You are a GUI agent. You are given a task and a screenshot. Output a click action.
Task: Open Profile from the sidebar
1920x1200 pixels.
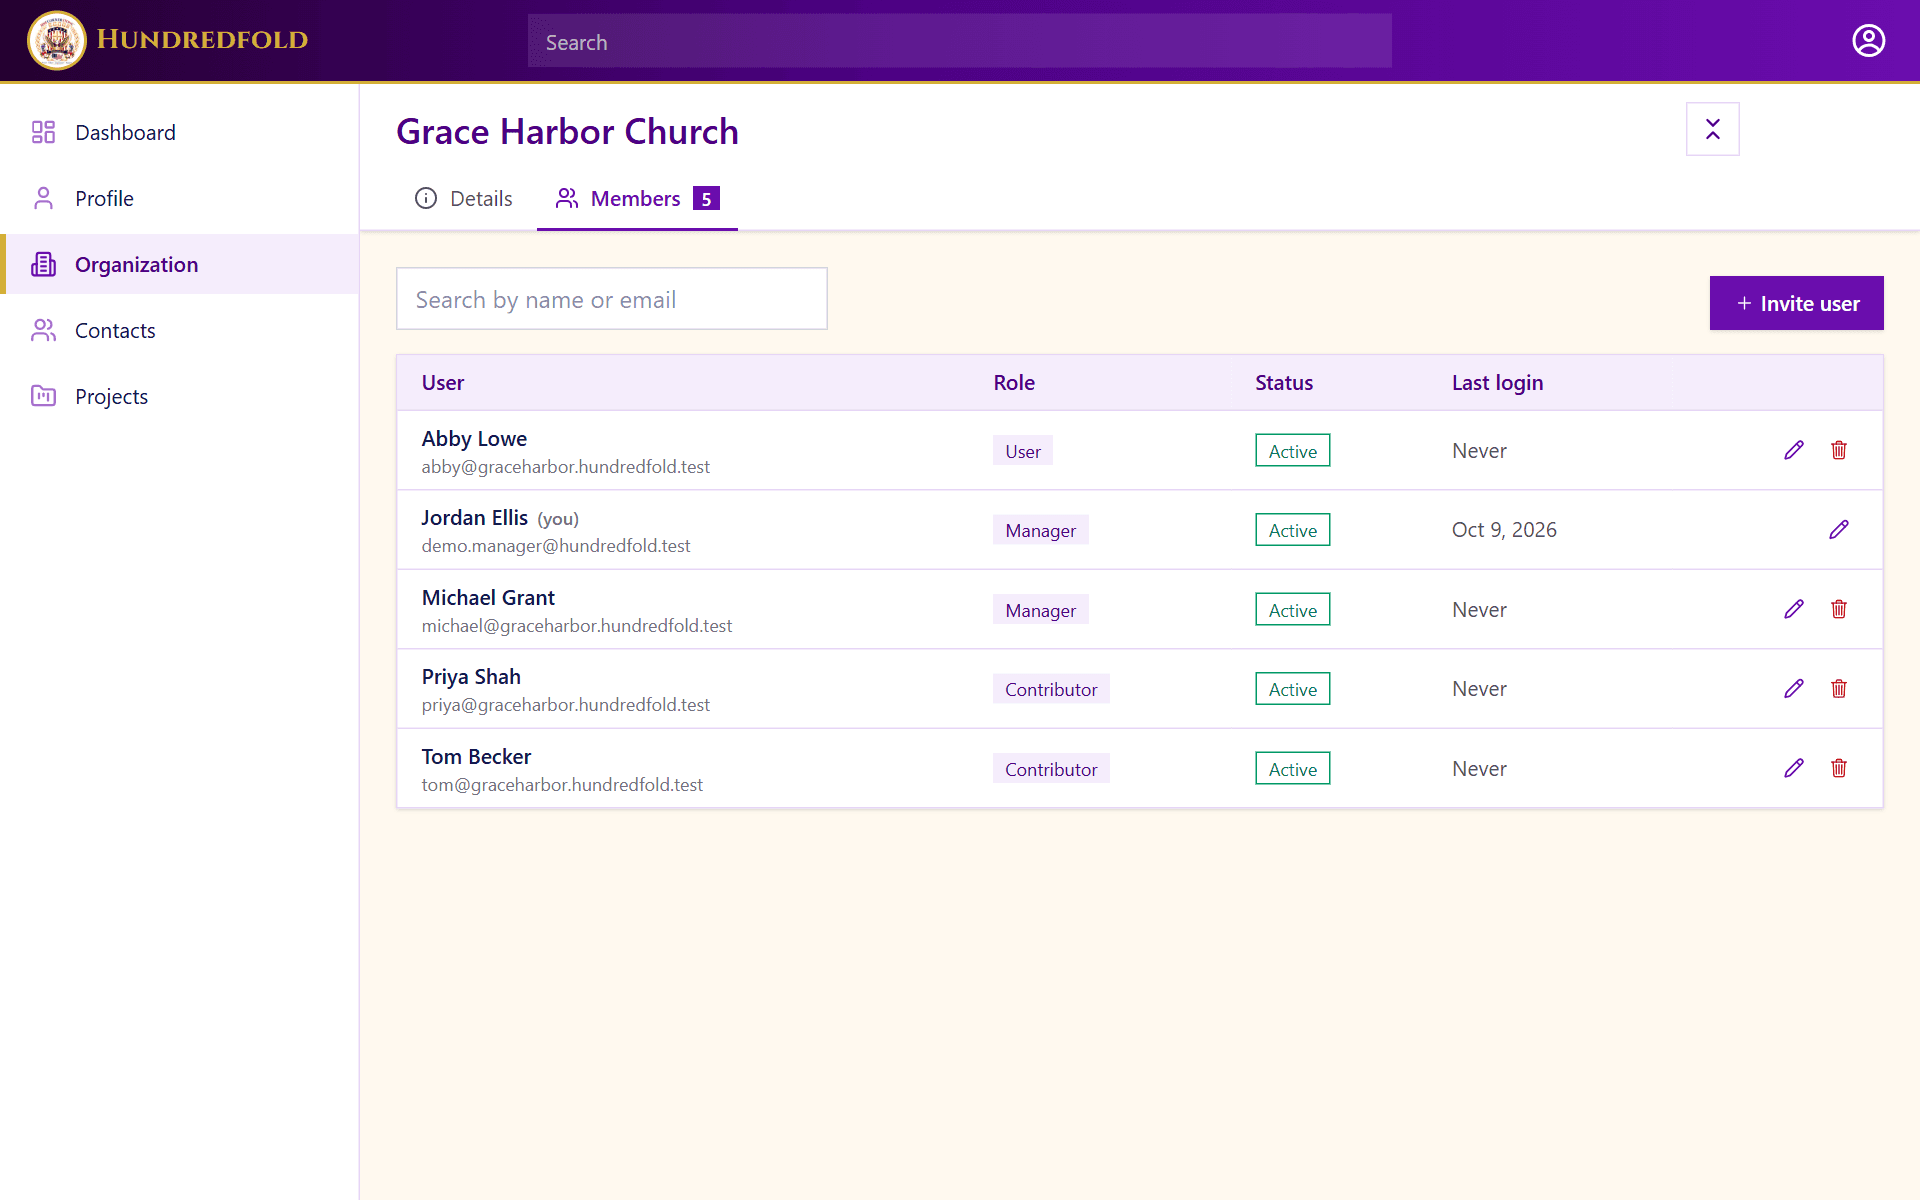click(x=180, y=198)
